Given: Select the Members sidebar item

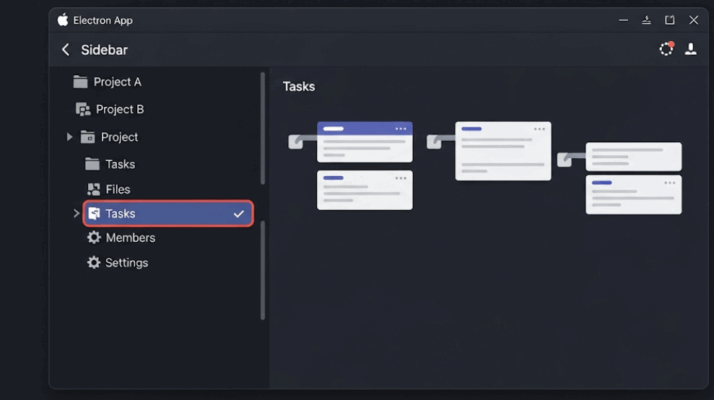Looking at the screenshot, I should click(x=121, y=237).
